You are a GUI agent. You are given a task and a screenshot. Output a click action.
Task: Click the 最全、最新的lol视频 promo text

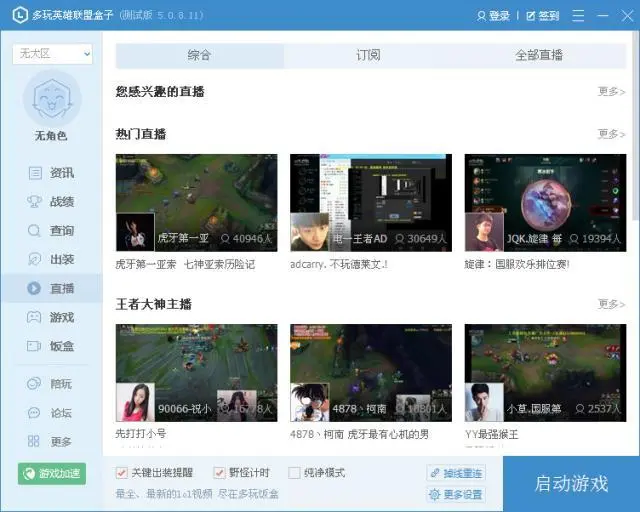pos(197,494)
